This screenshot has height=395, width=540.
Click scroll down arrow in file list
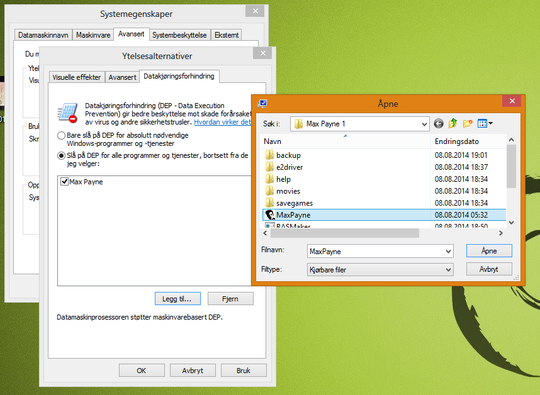tap(511, 223)
